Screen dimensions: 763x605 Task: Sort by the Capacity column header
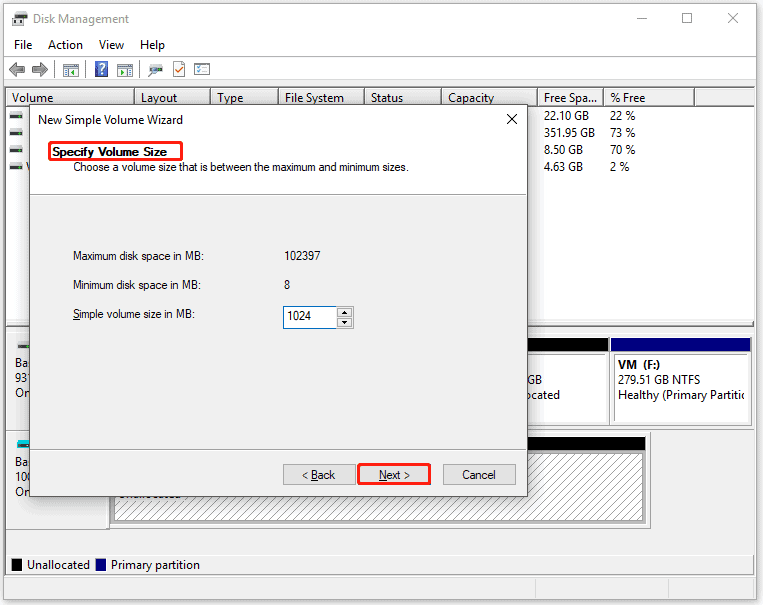490,97
